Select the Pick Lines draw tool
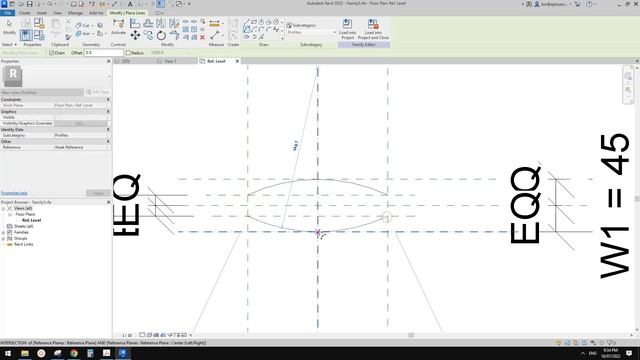The width and height of the screenshot is (640, 360). click(261, 37)
